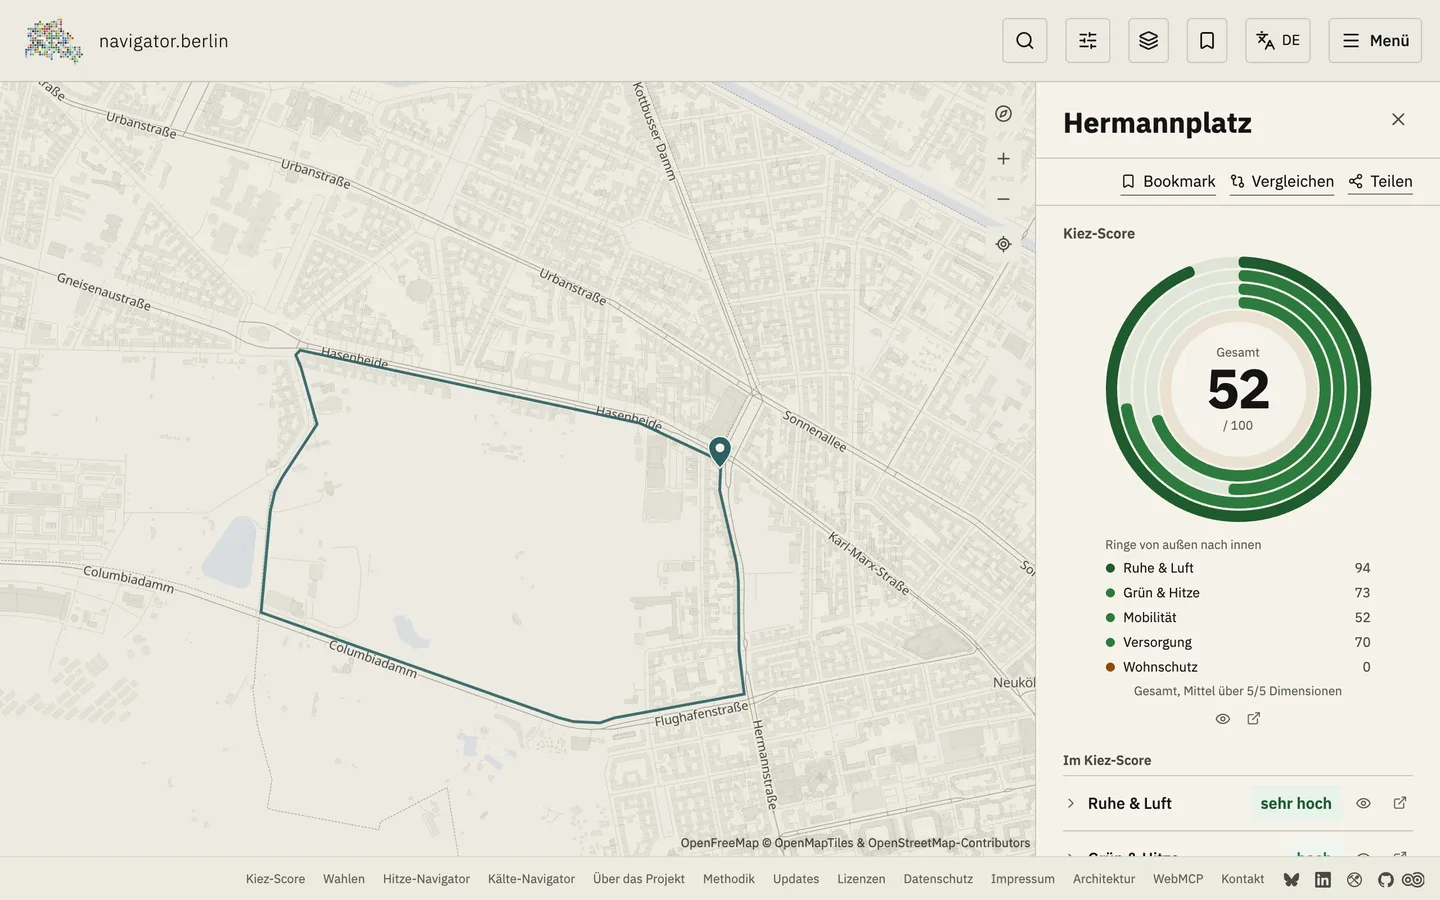1440x900 pixels.
Task: Open the Methodik footer link
Action: click(729, 879)
